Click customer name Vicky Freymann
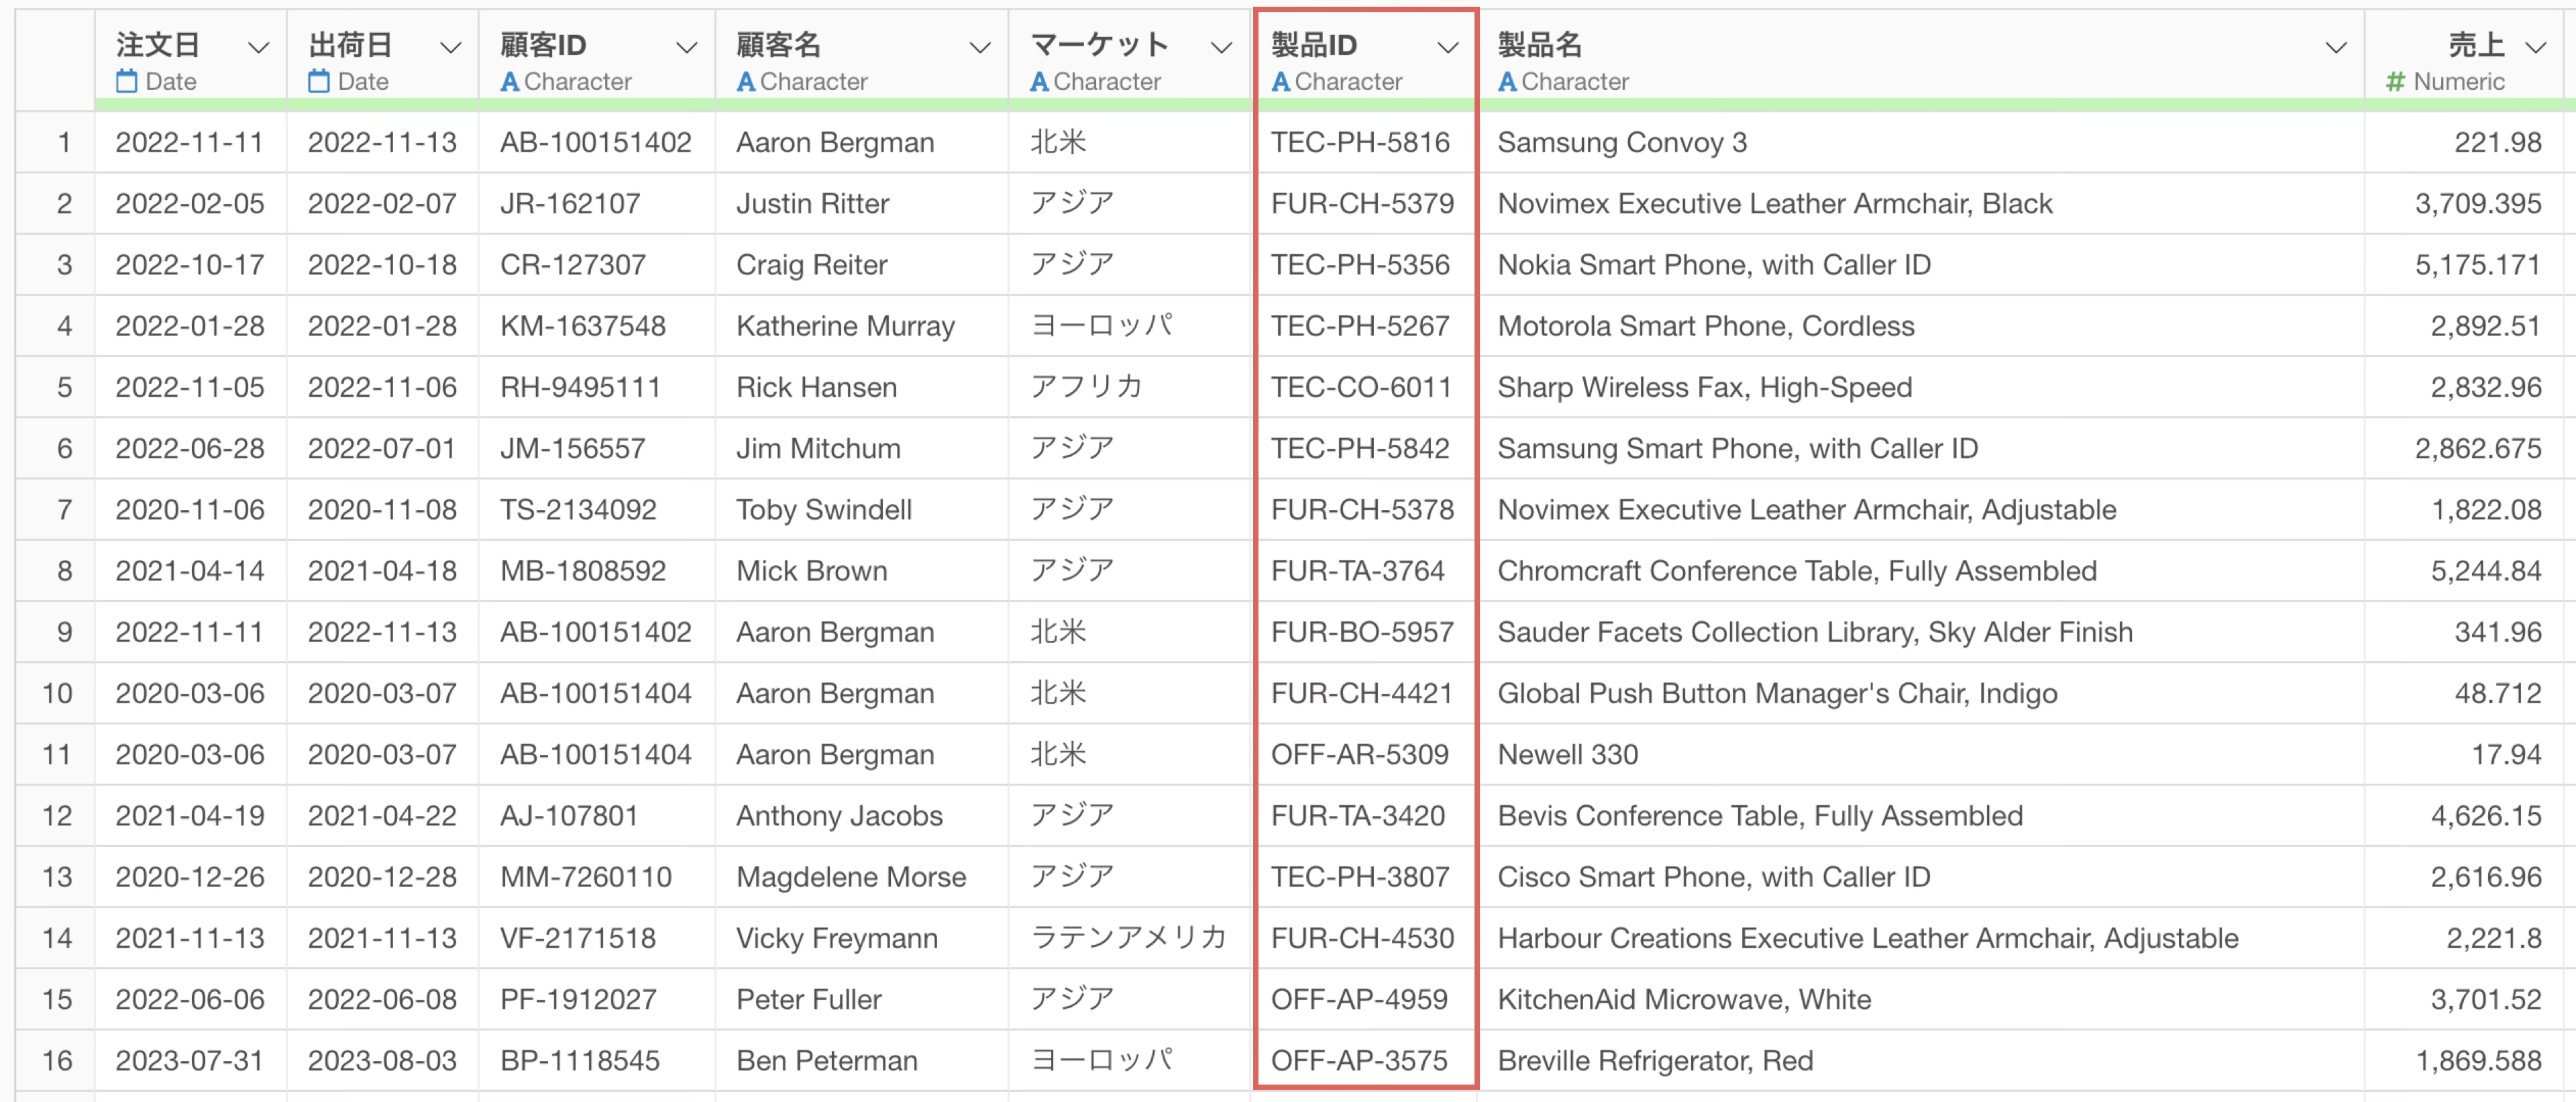The width and height of the screenshot is (2576, 1102). click(x=837, y=939)
